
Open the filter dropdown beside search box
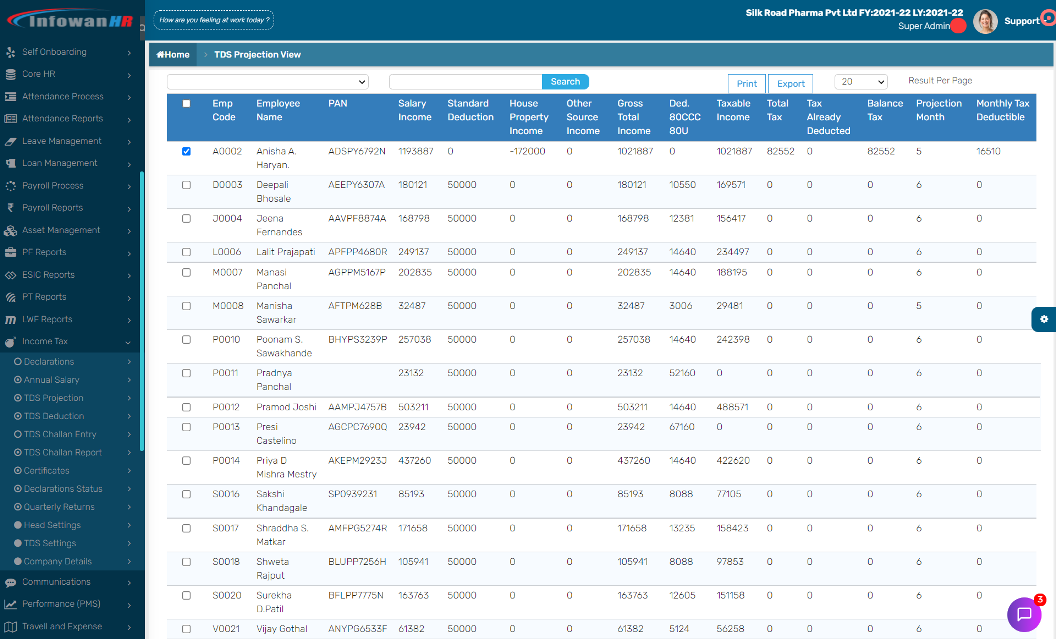coord(268,82)
